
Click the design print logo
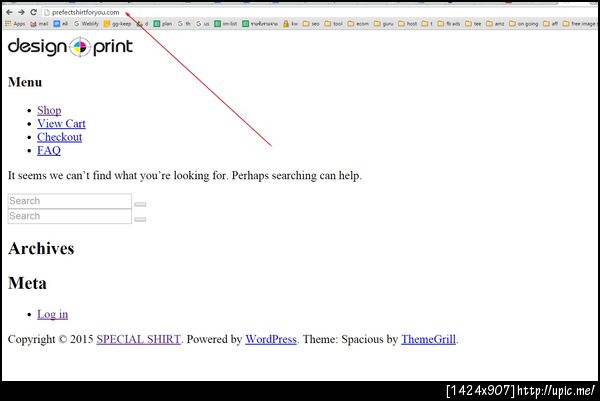pos(70,47)
